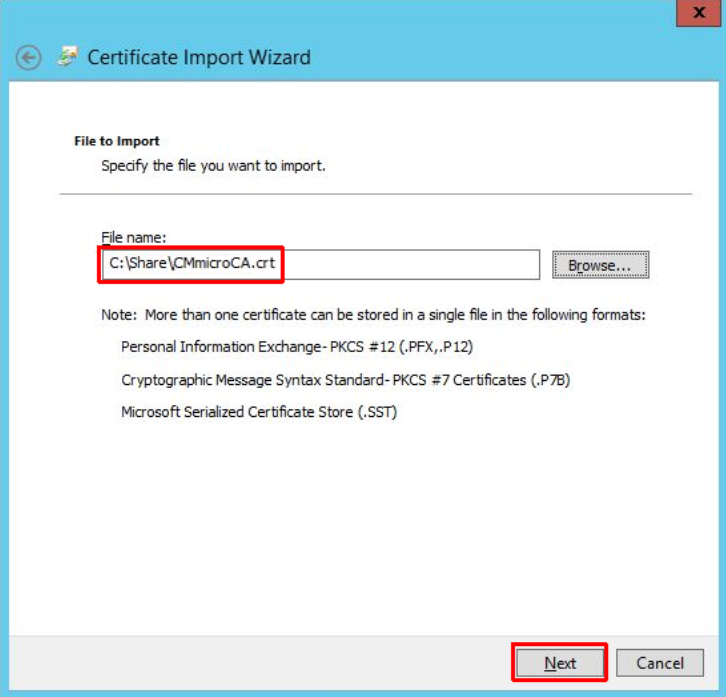Click the 'Certificate Import Wizard' title text
This screenshot has height=697, width=726.
tap(199, 57)
